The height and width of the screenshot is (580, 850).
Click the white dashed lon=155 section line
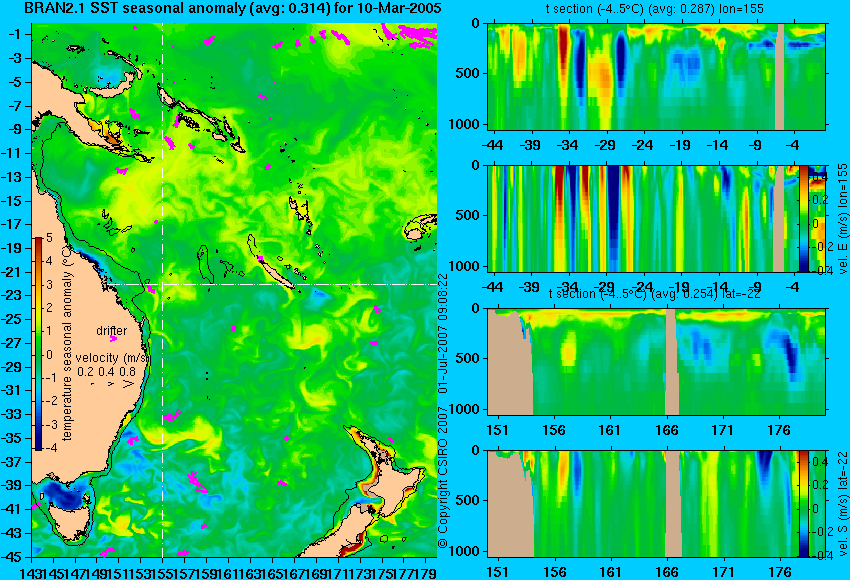[x=162, y=290]
